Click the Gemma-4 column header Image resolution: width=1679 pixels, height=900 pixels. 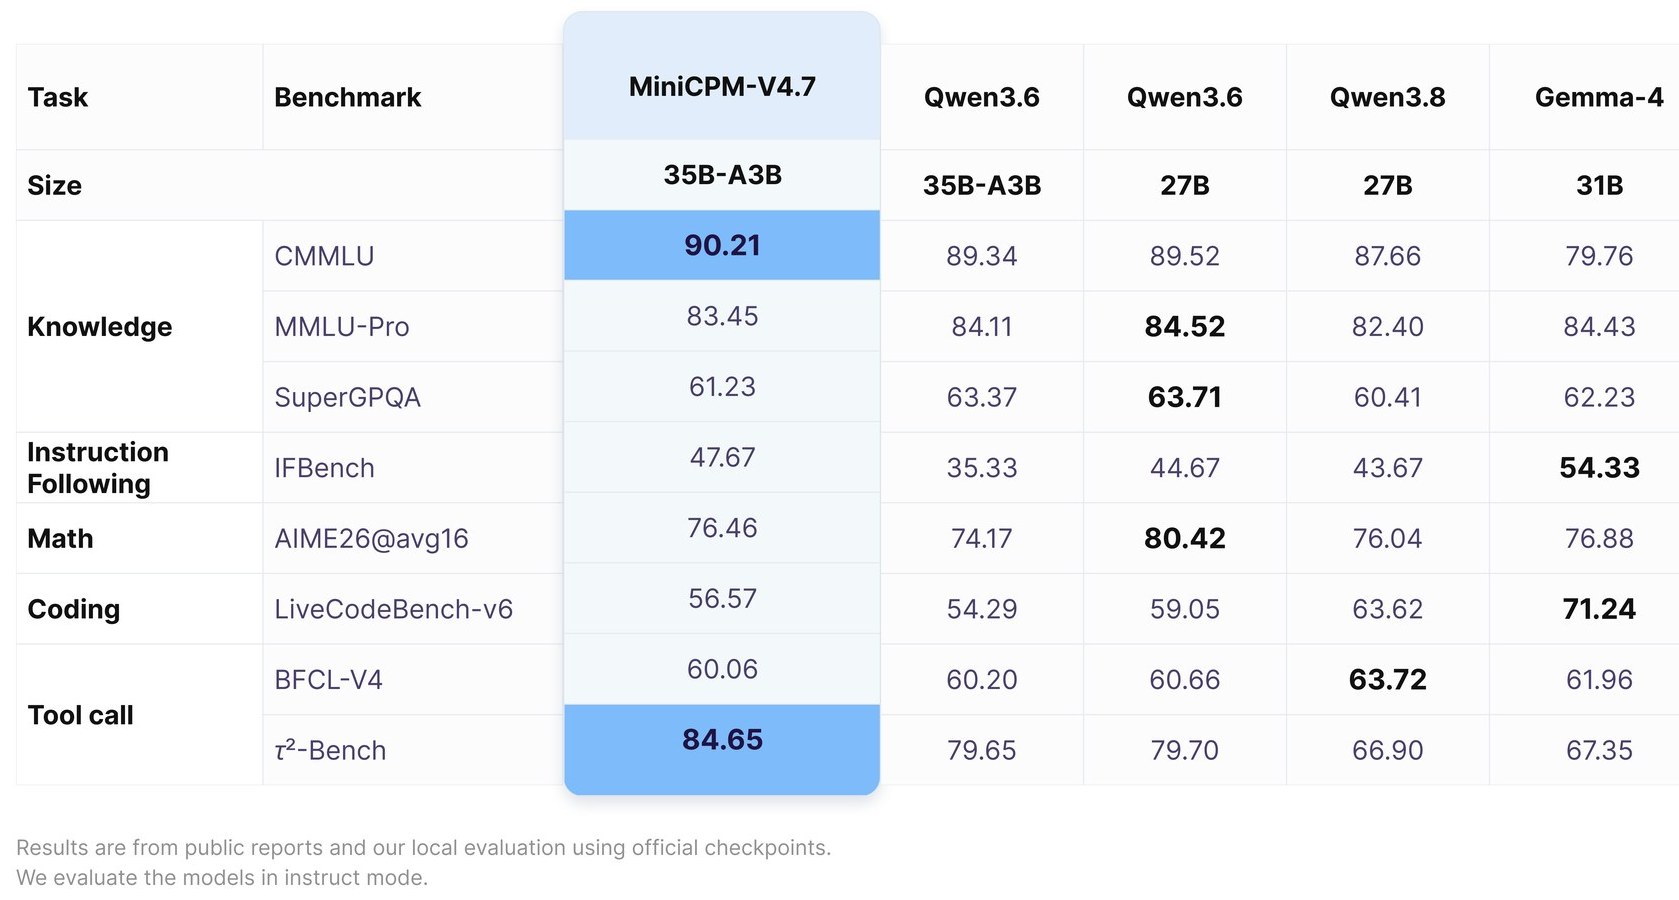(x=1599, y=97)
